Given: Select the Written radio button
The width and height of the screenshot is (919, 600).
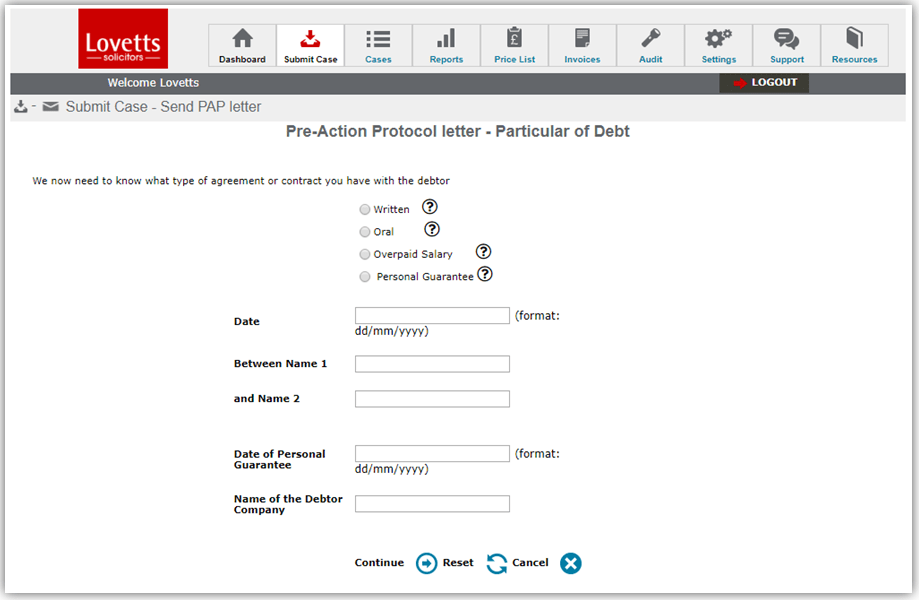Looking at the screenshot, I should pyautogui.click(x=364, y=210).
